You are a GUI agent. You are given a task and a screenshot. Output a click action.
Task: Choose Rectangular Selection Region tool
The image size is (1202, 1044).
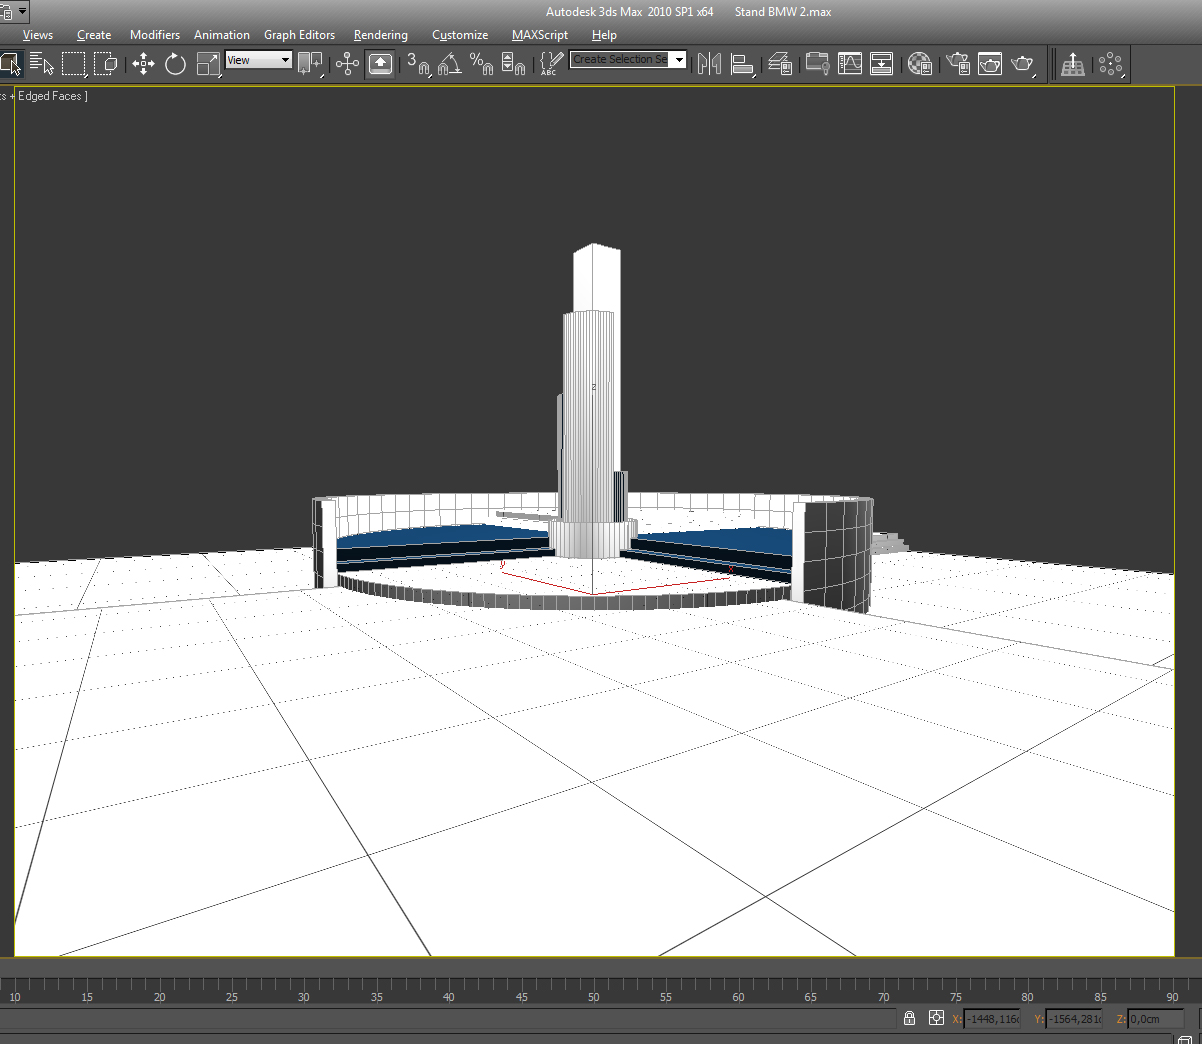point(73,64)
